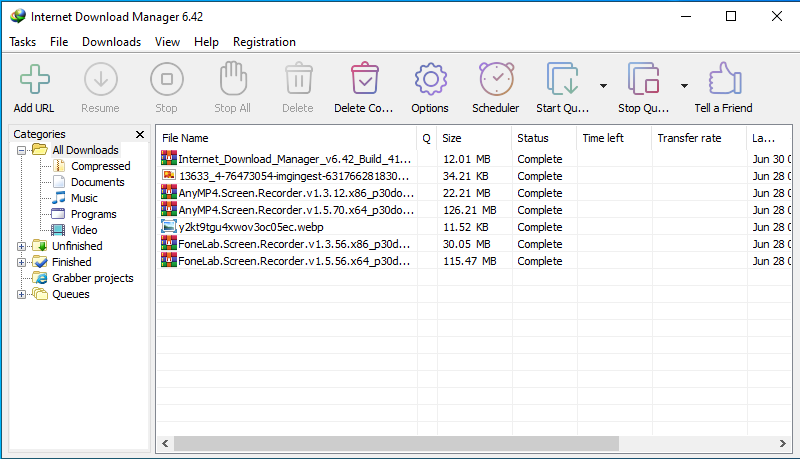Screen dimensions: 800x459
Task: Click the scroll right arrow
Action: click(x=783, y=443)
